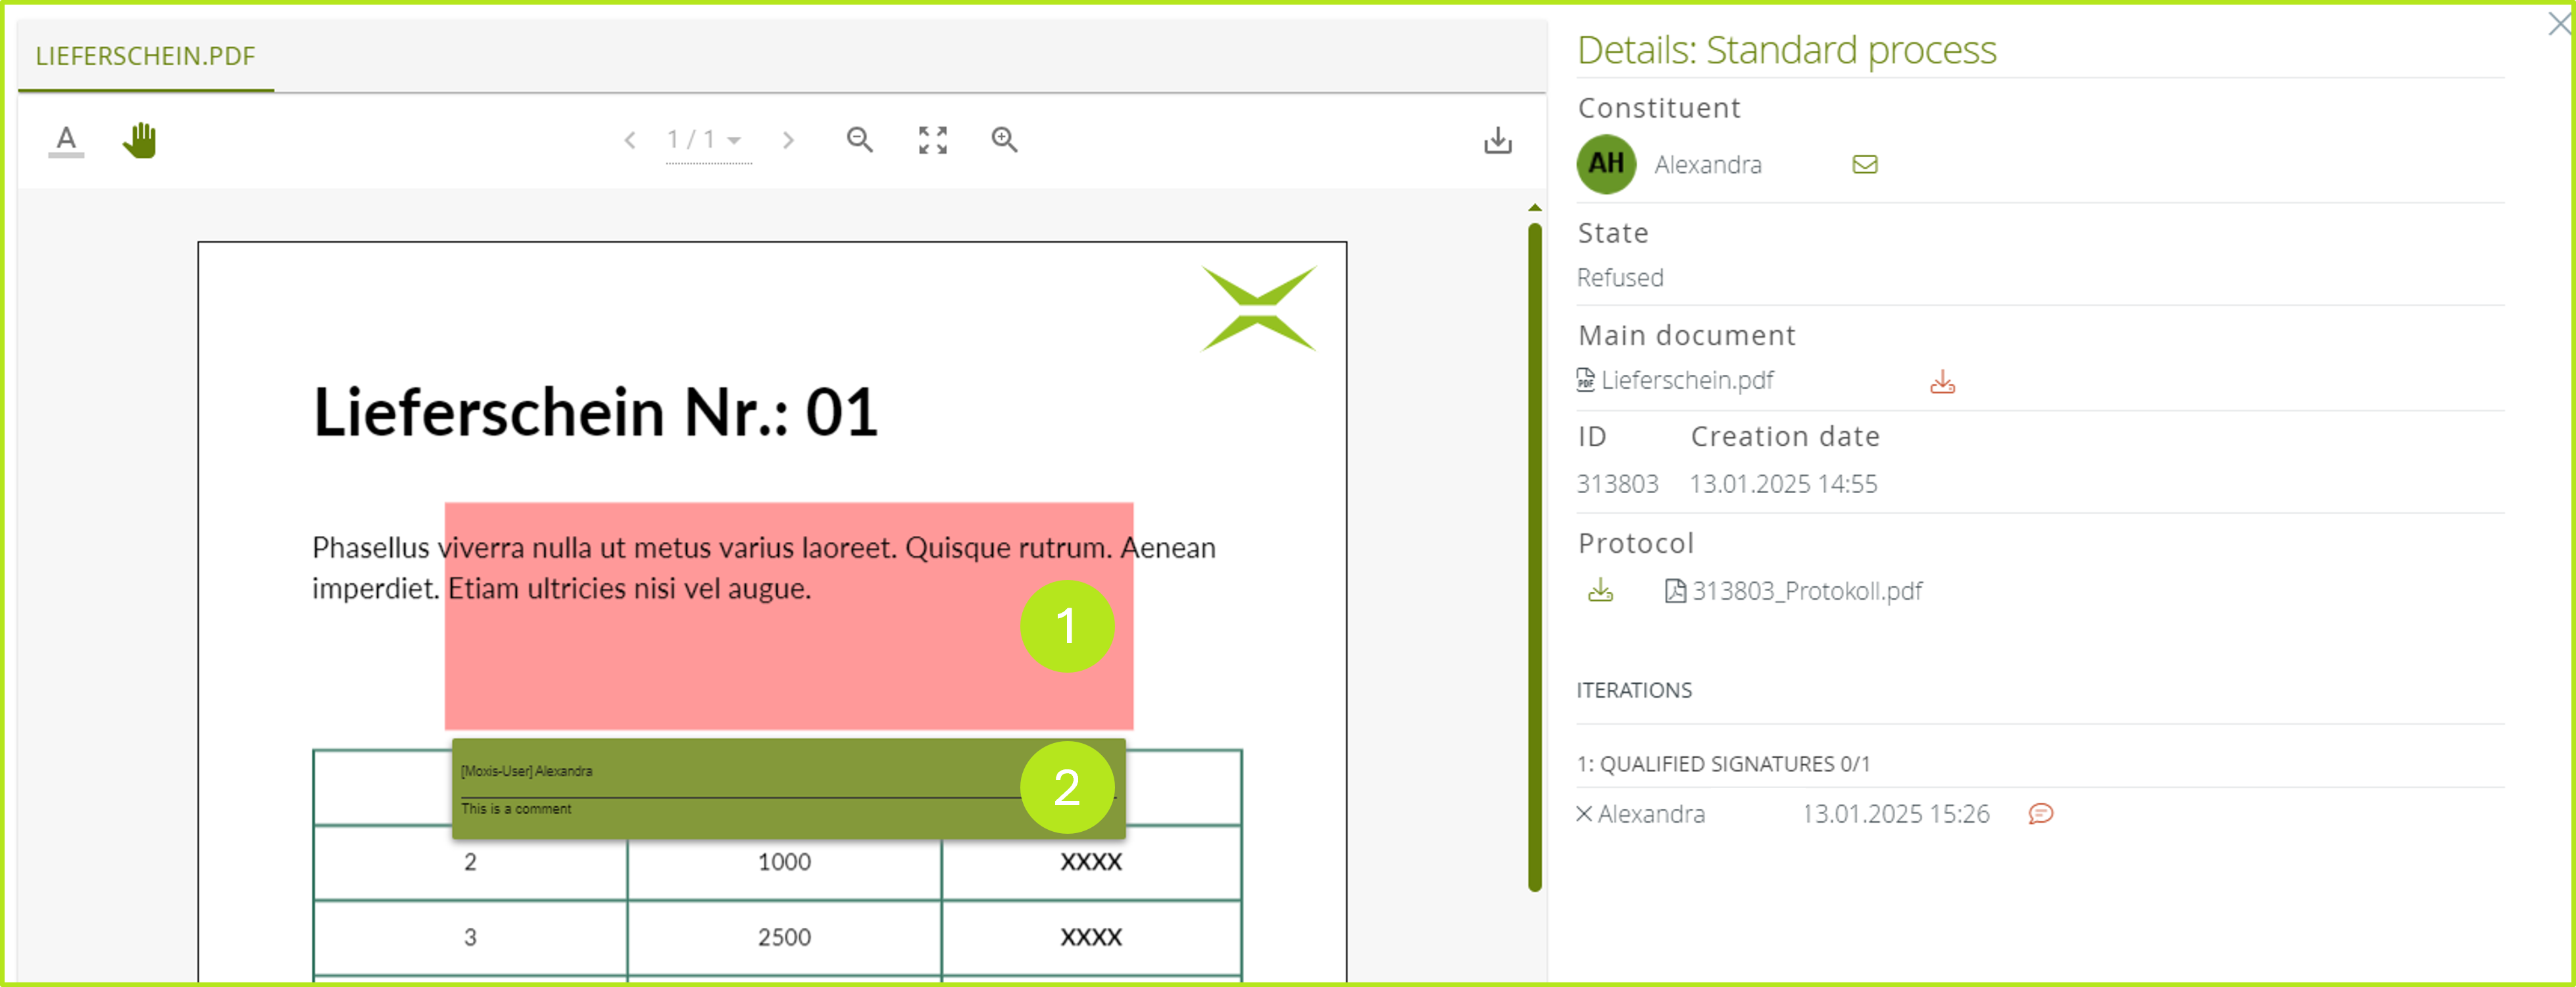Screen dimensions: 2576x987
Task: Go to the next page
Action: (788, 140)
